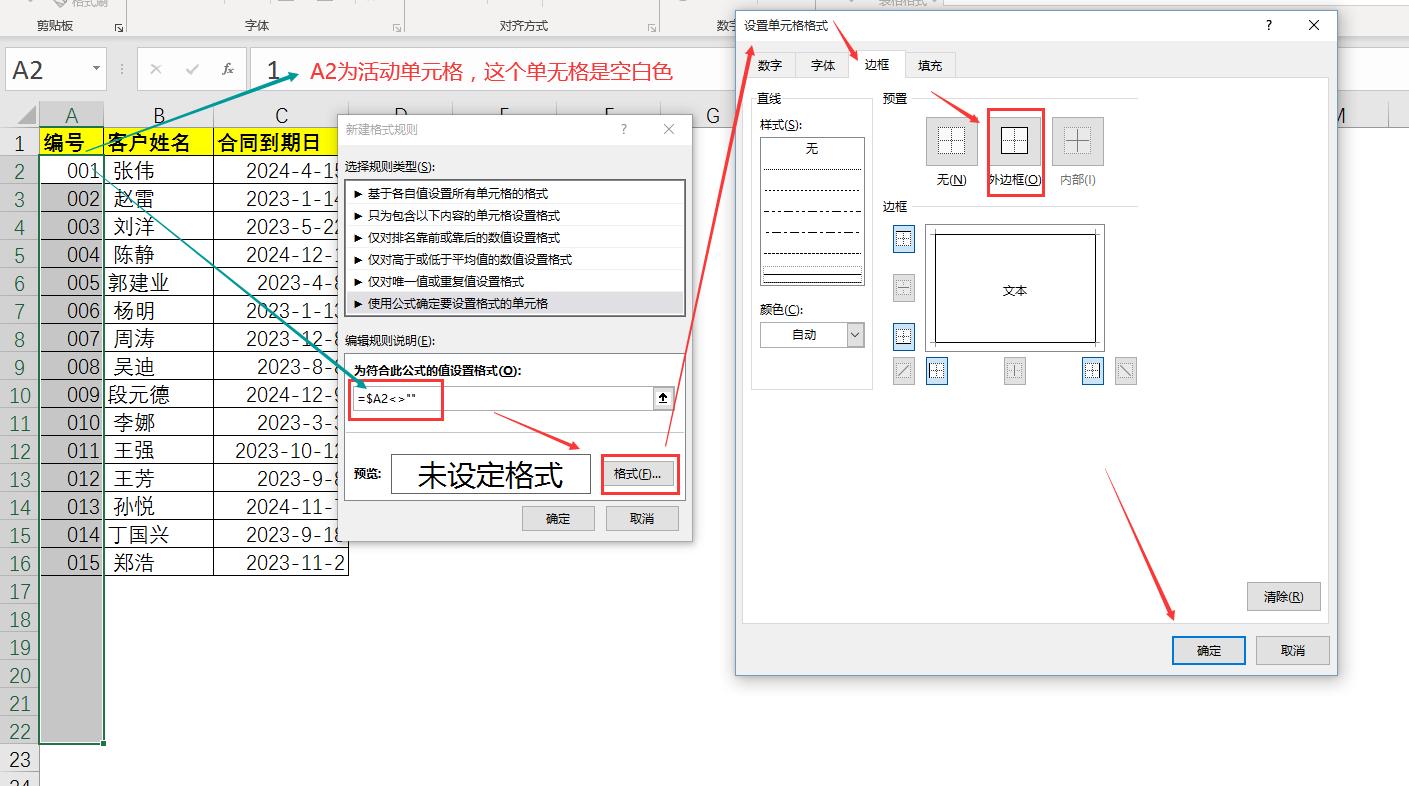The width and height of the screenshot is (1409, 786).
Task: Click cell containing 张伟
Action: click(x=159, y=170)
